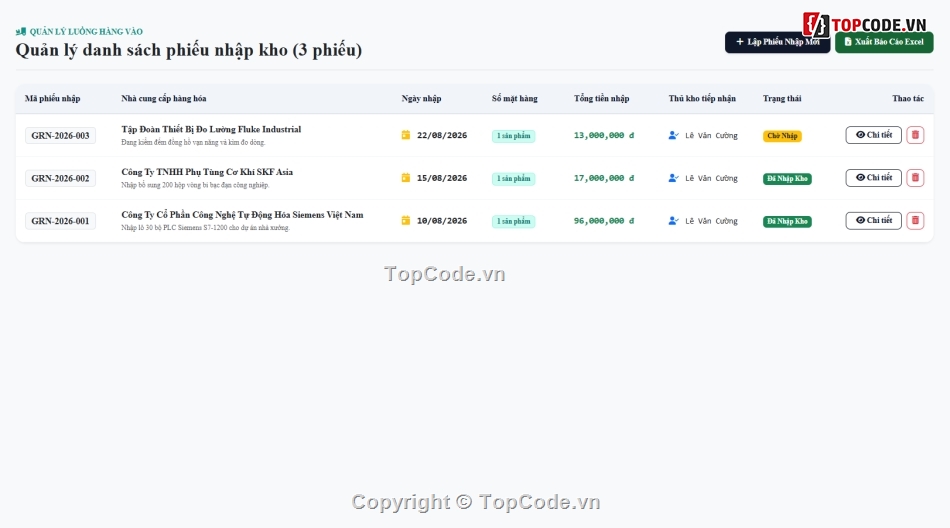Image resolution: width=950 pixels, height=528 pixels.
Task: Click user icon in GRN-2026-001 row
Action: pos(673,221)
